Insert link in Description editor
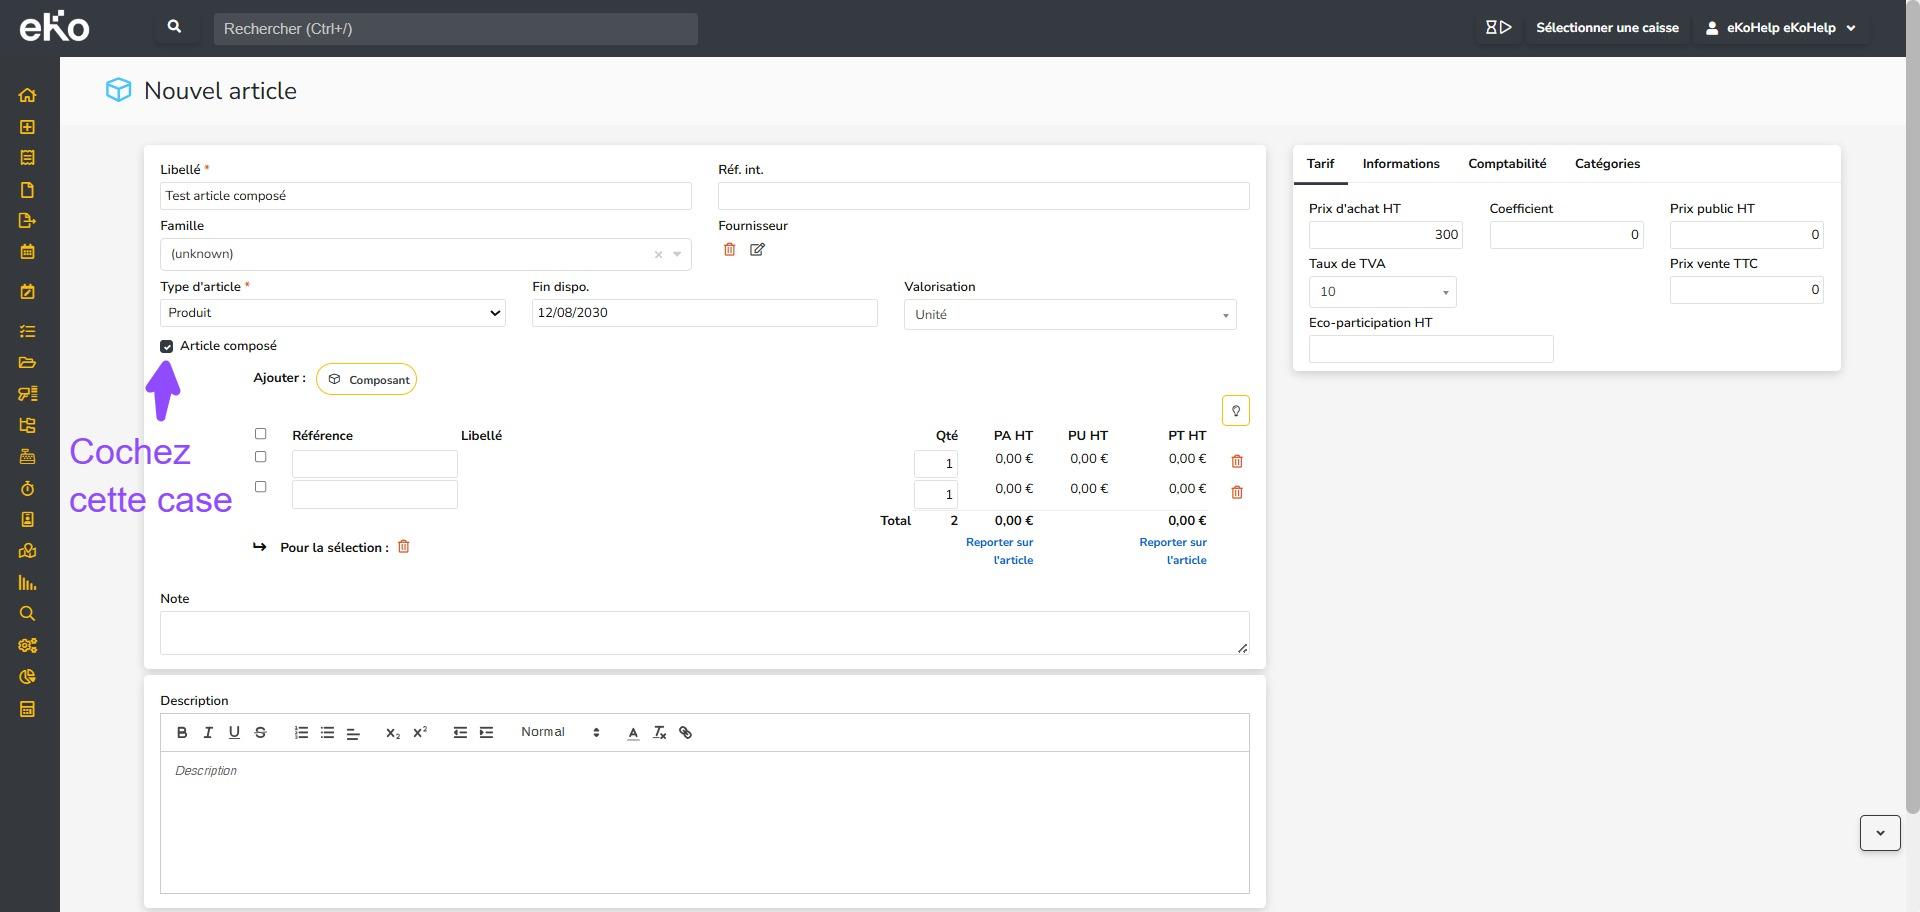This screenshot has height=912, width=1920. point(686,733)
